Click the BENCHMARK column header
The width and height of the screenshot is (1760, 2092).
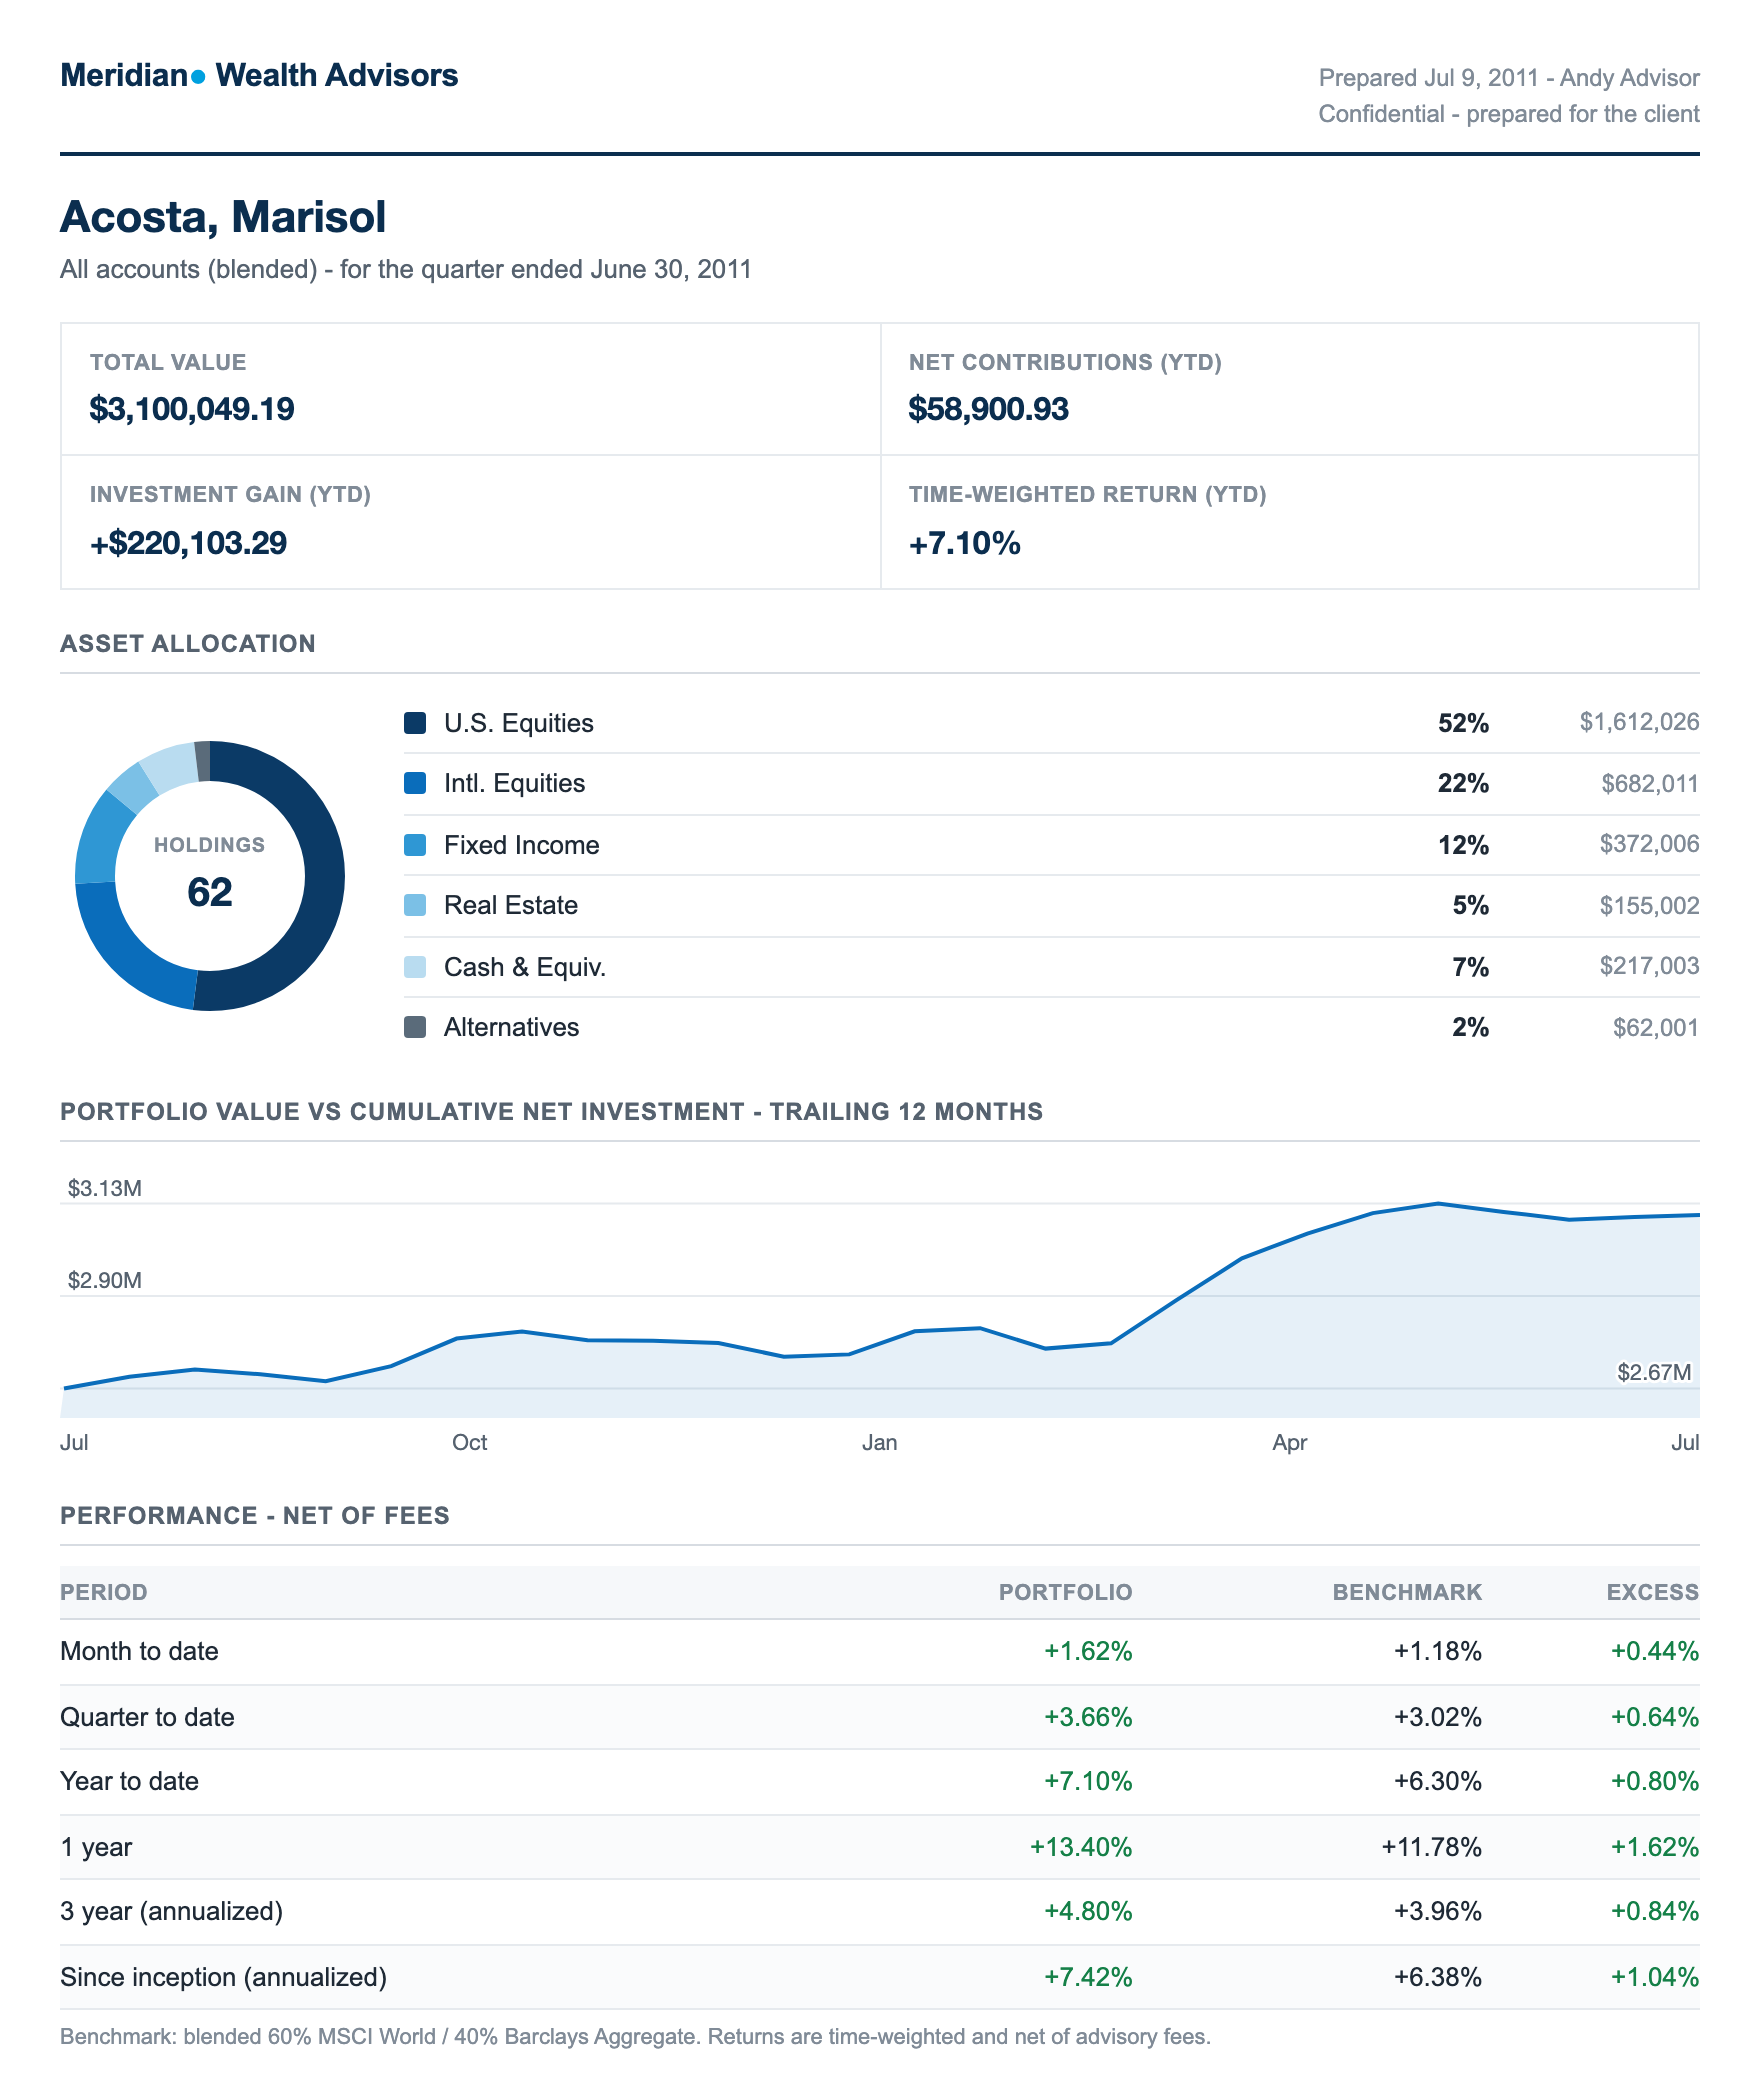1407,1592
